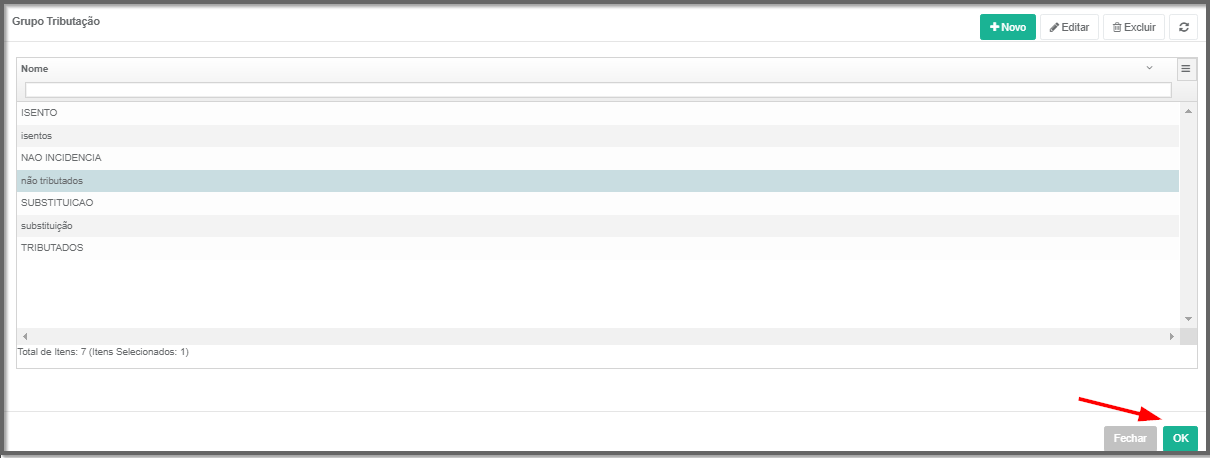This screenshot has width=1210, height=458.
Task: Click the refresh icon button
Action: [x=1184, y=27]
